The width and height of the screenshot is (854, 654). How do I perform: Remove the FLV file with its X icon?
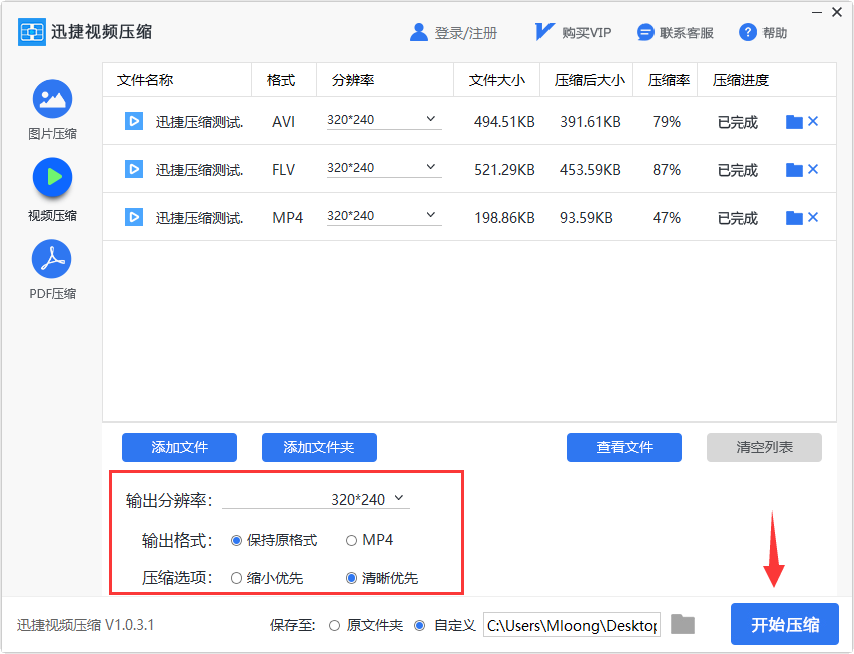point(813,169)
